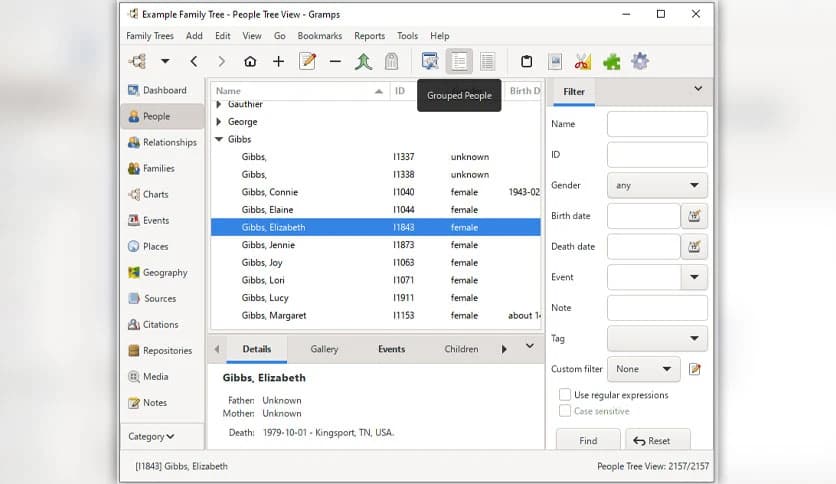
Task: Open the addon manager puzzle piece icon
Action: (611, 62)
